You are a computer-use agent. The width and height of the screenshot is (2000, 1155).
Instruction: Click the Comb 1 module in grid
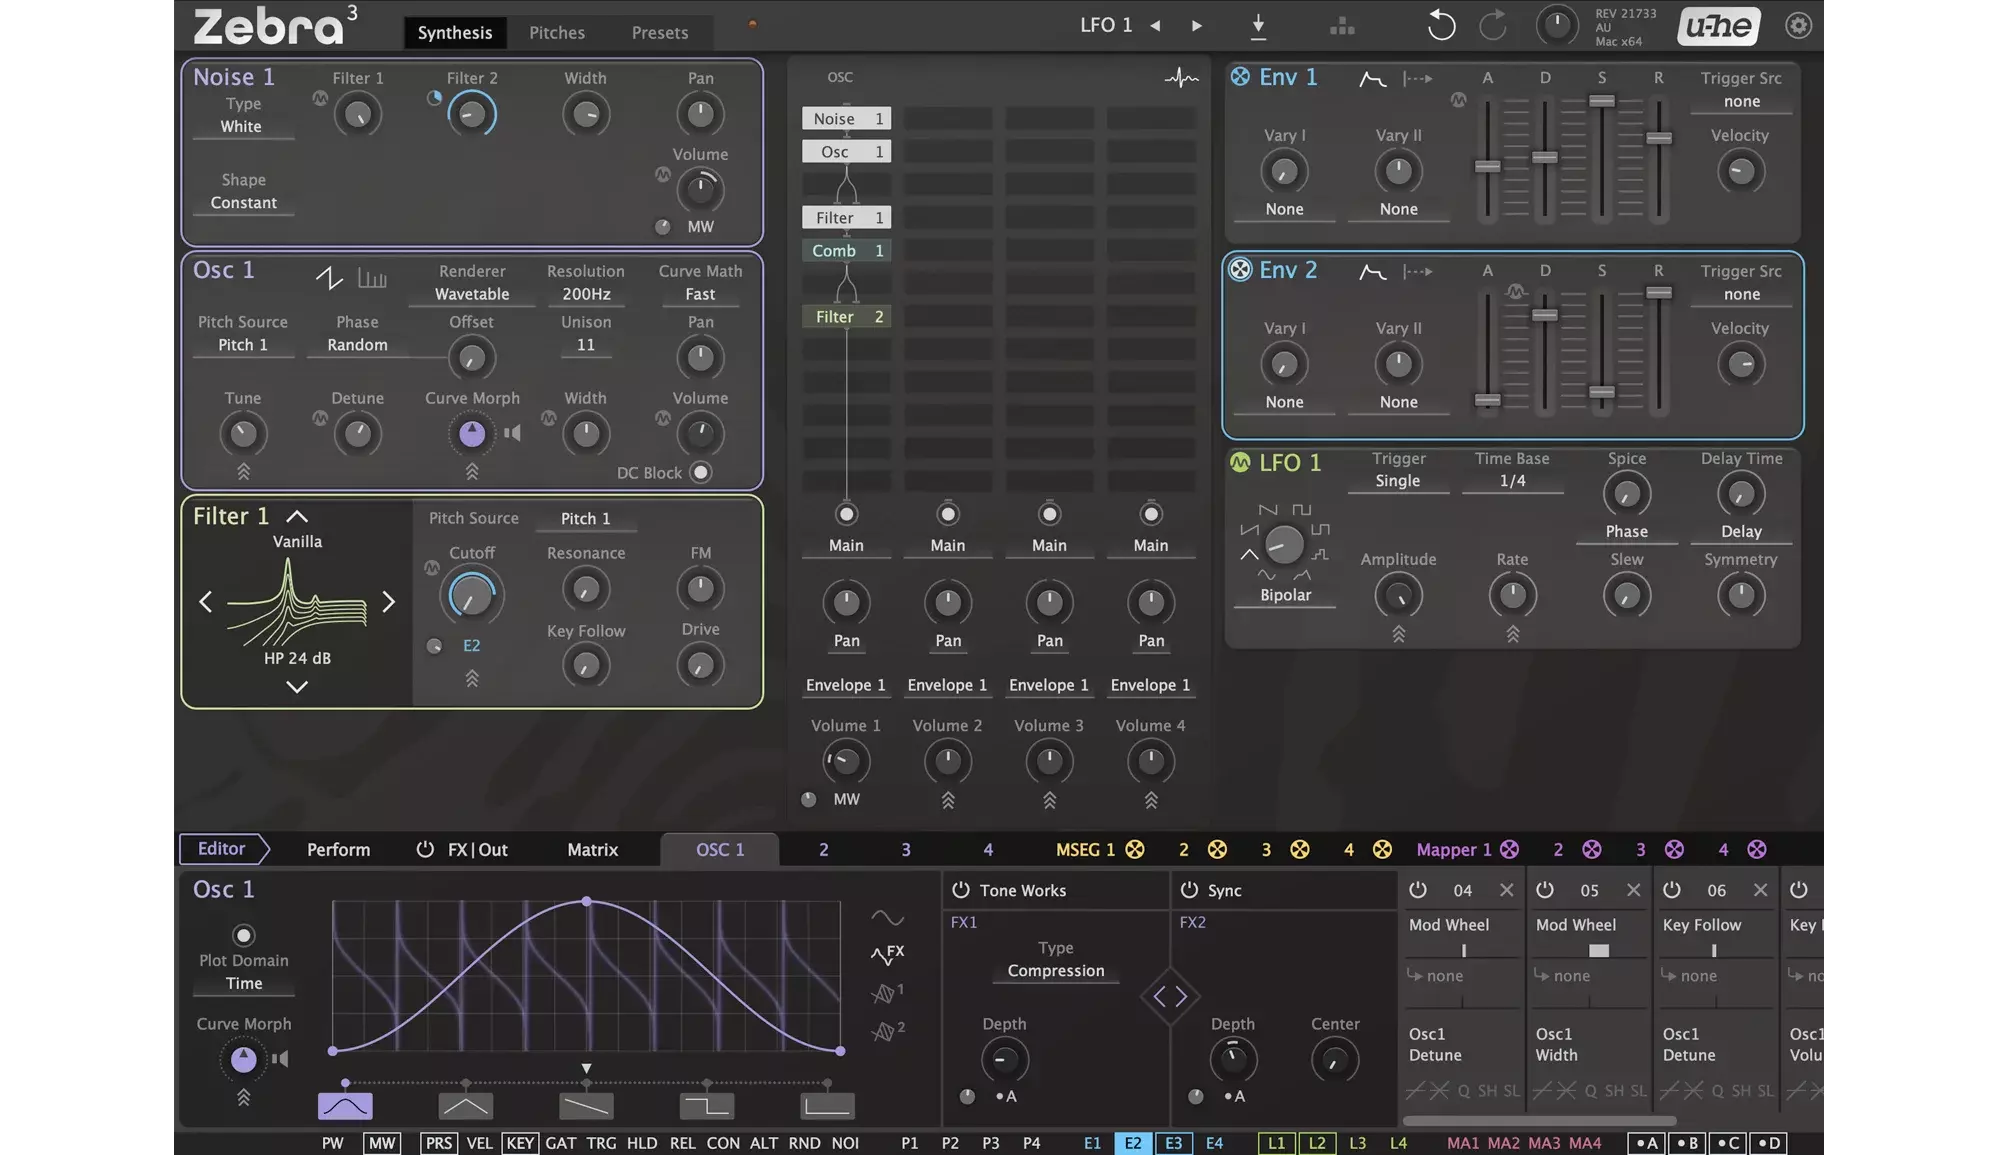846,251
